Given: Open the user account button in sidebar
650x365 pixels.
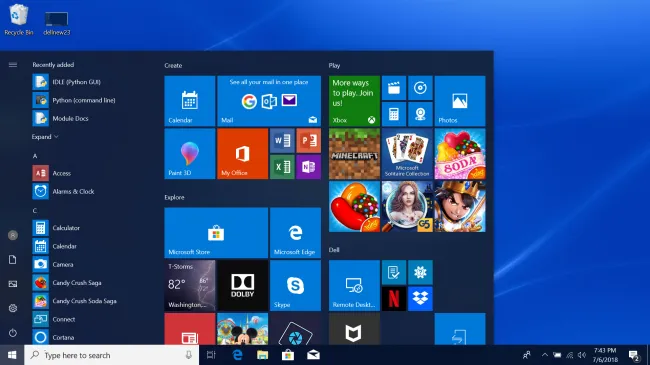Looking at the screenshot, I should pos(13,235).
